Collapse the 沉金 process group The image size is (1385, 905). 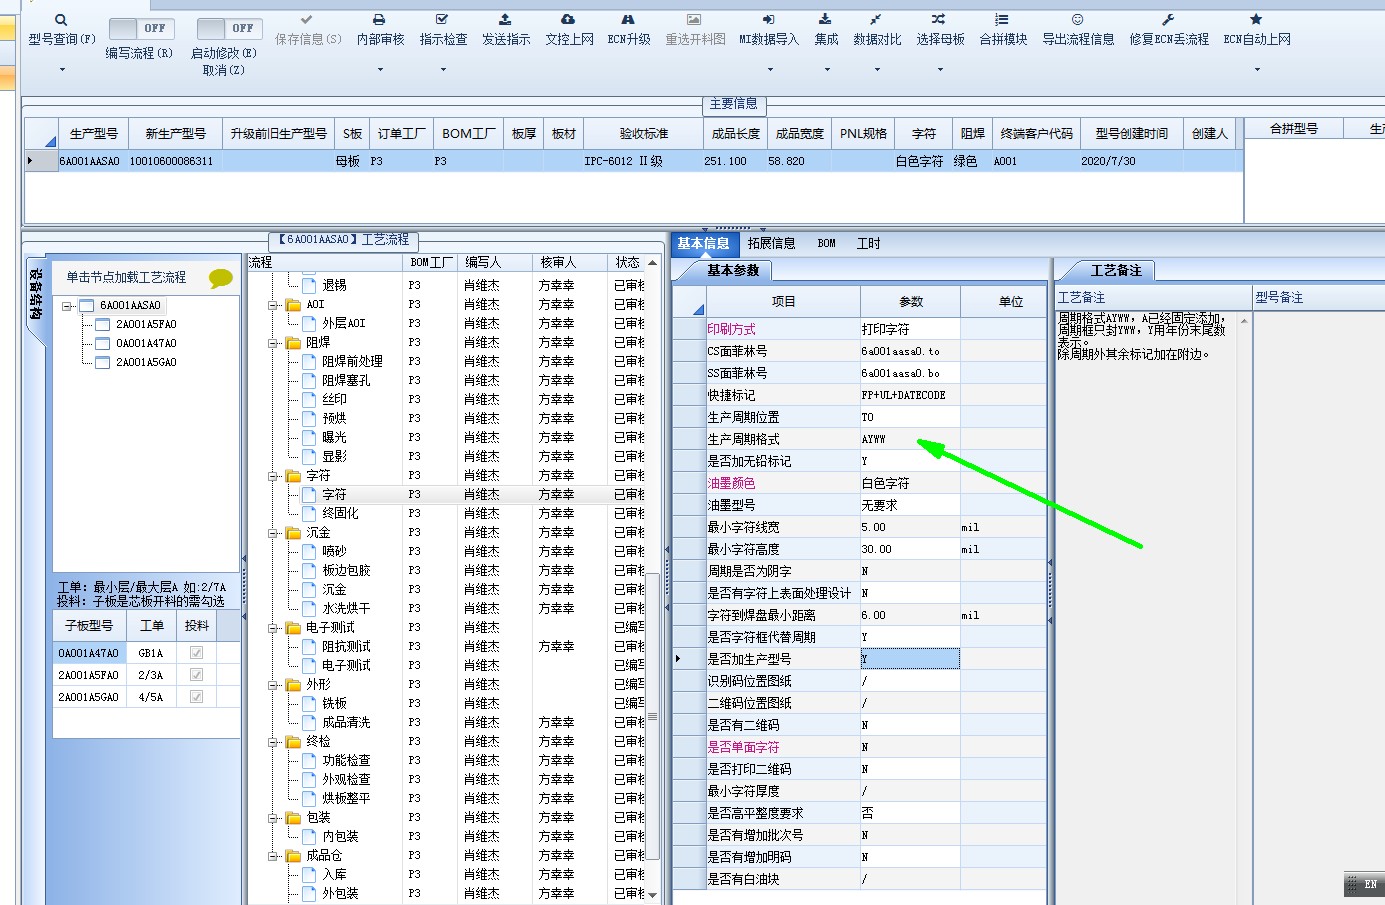point(273,533)
